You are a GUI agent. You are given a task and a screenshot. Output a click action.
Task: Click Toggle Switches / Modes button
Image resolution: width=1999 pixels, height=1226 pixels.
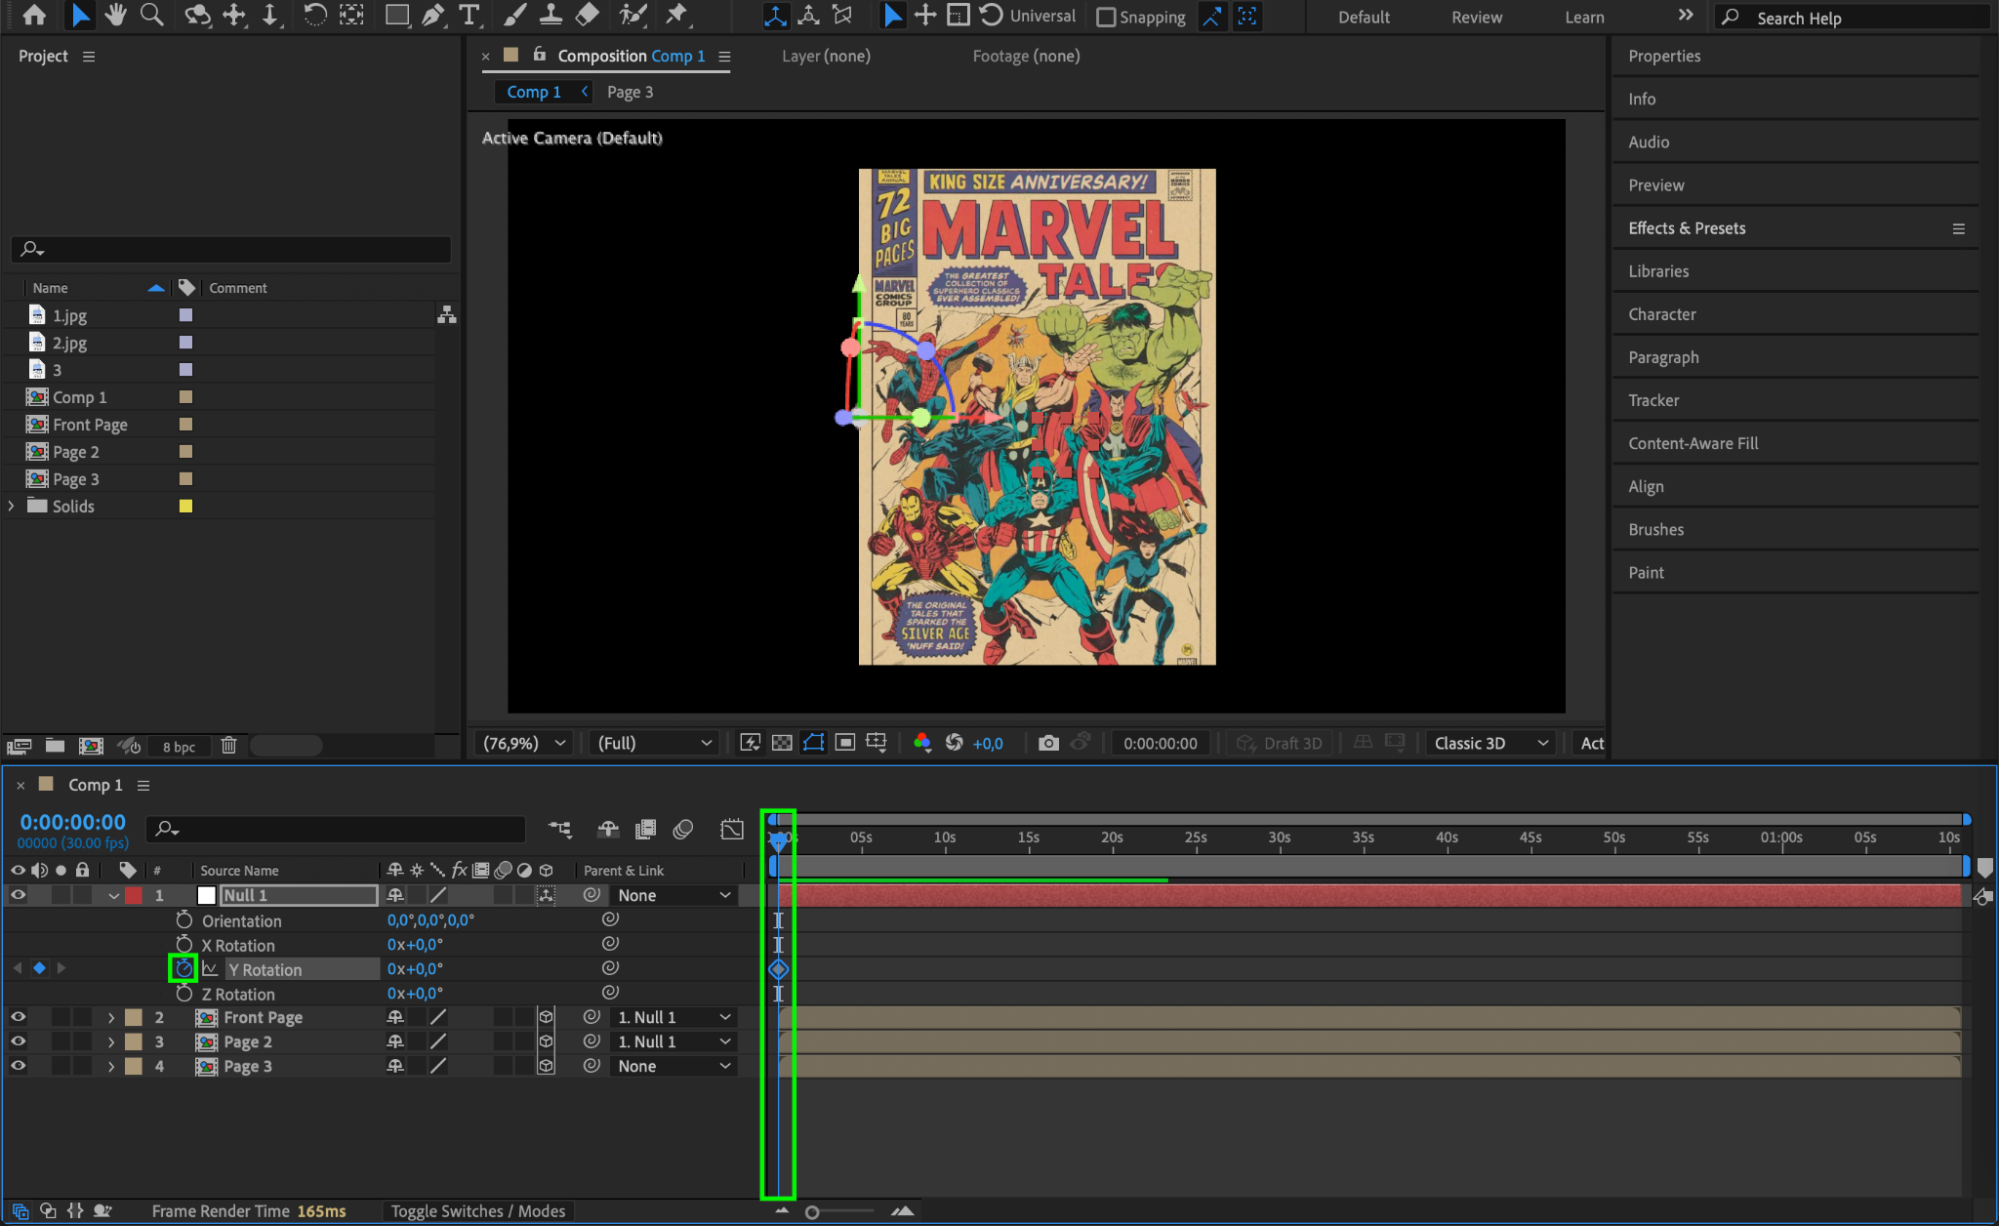click(x=478, y=1211)
